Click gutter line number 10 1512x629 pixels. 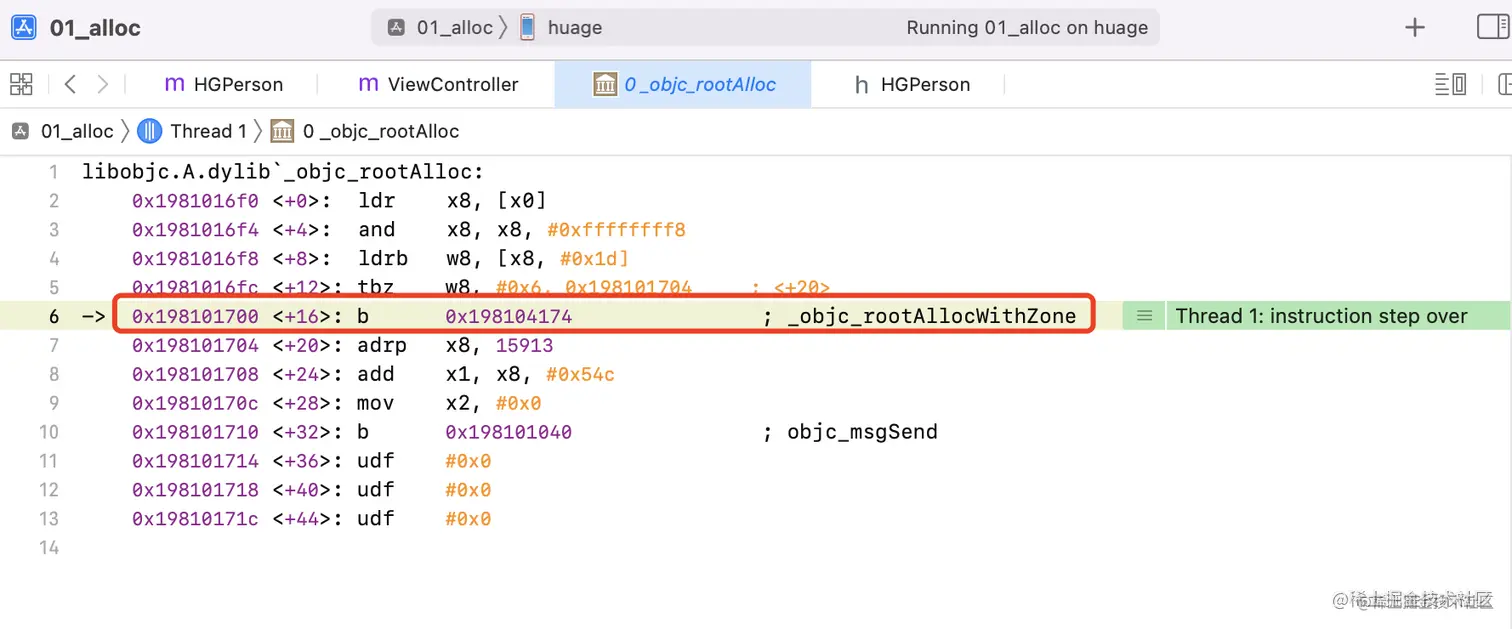tap(49, 432)
